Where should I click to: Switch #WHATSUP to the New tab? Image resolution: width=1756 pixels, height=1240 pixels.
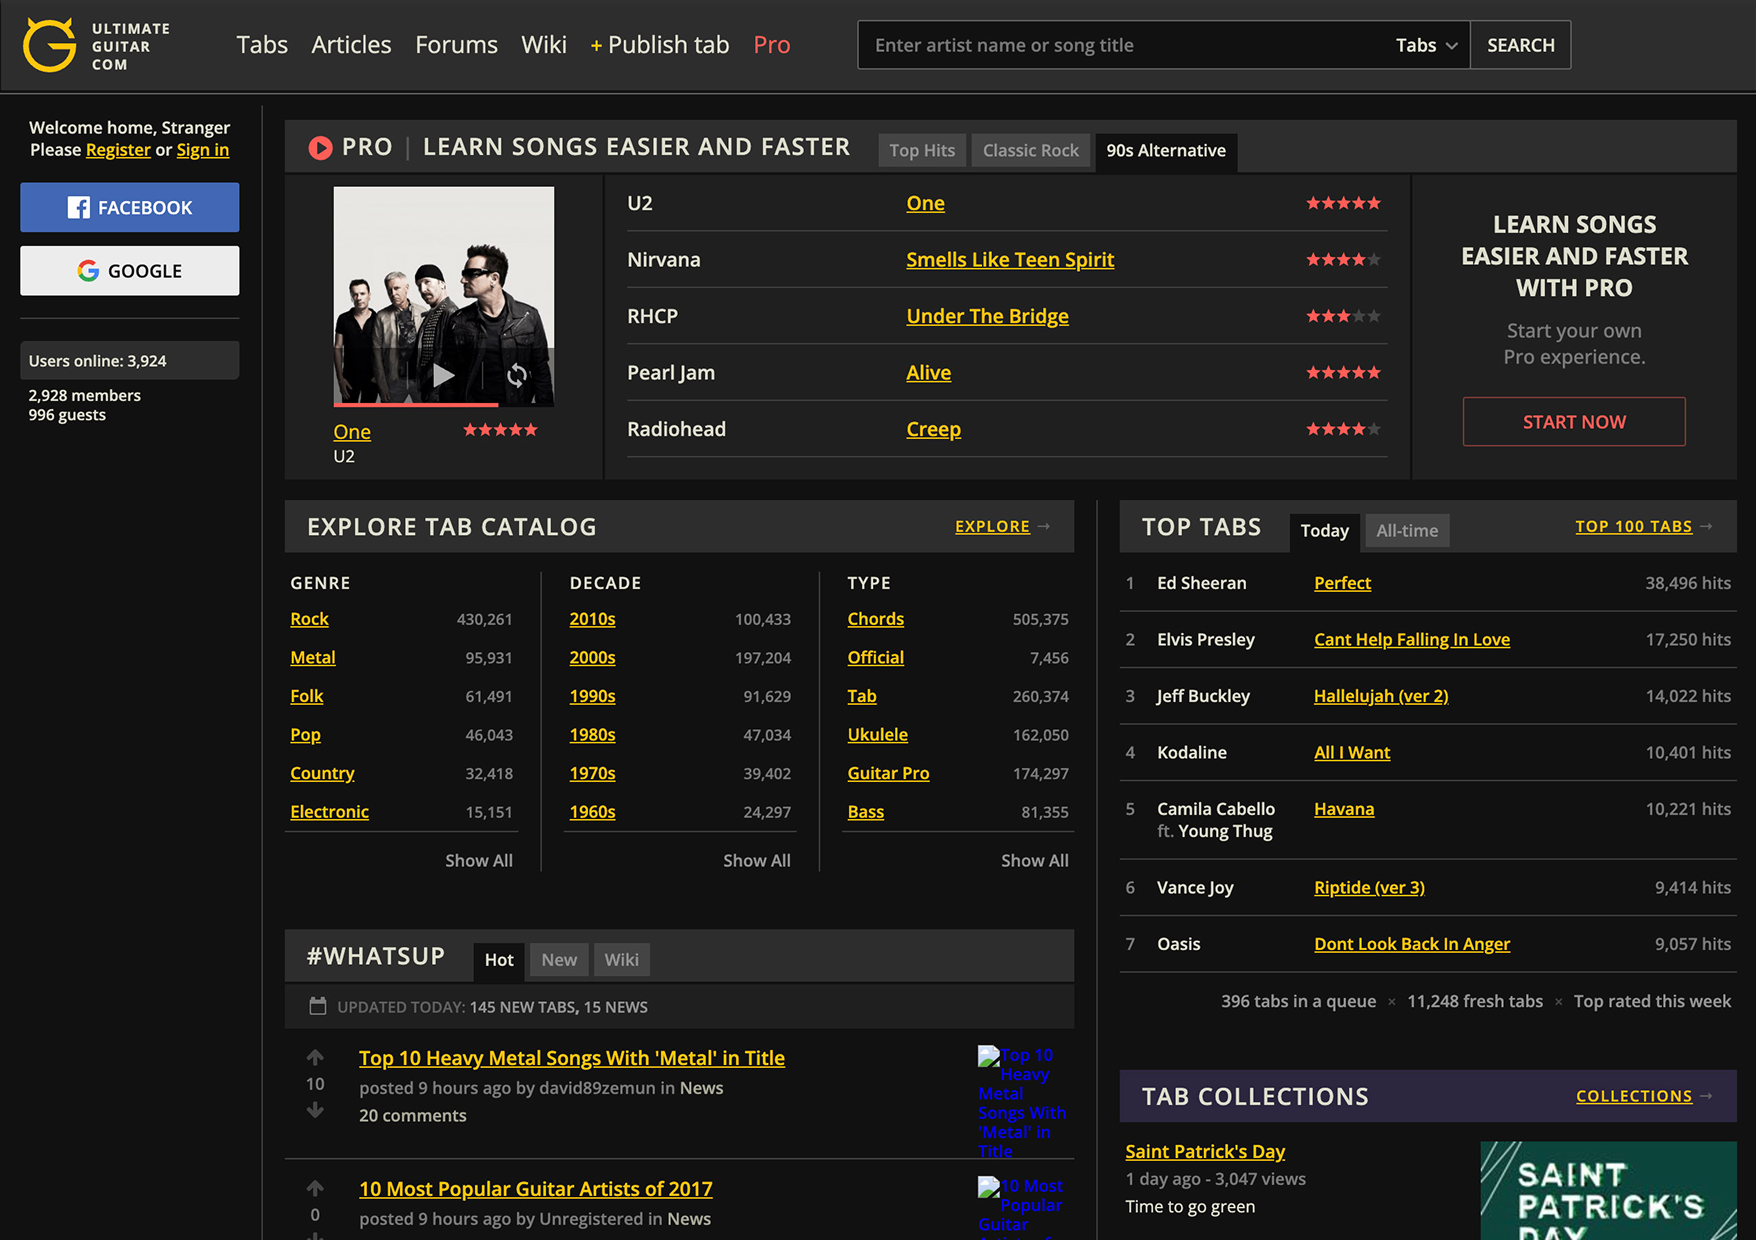click(559, 960)
